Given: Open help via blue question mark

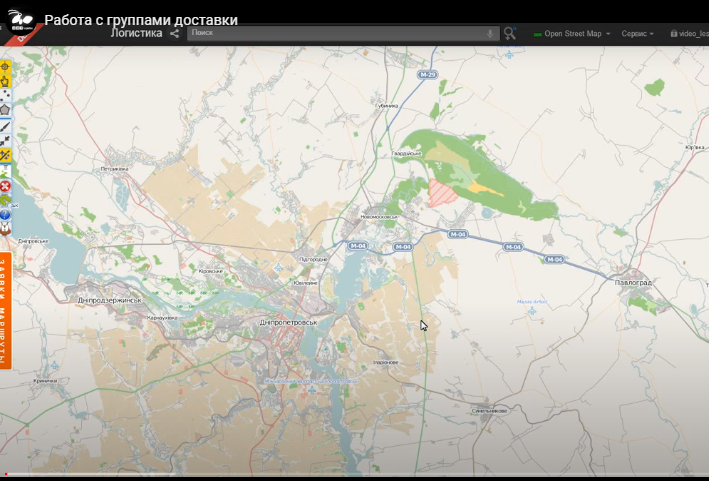Looking at the screenshot, I should click(5, 214).
